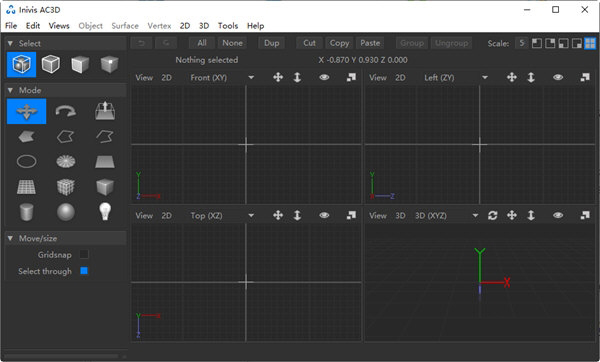The width and height of the screenshot is (600, 362).
Task: Activate the Move mode tool
Action: point(26,111)
